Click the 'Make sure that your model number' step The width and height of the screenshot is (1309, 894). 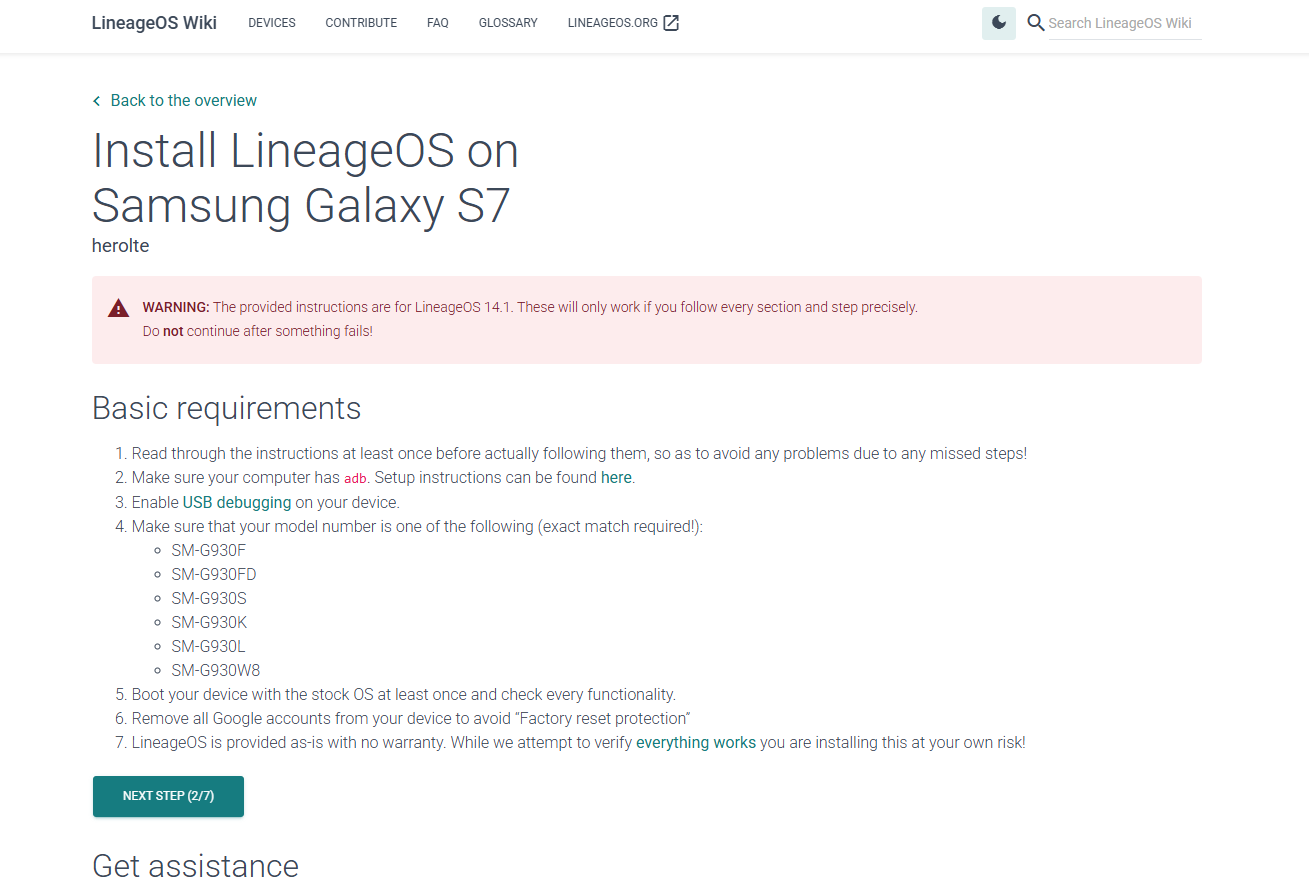point(417,526)
